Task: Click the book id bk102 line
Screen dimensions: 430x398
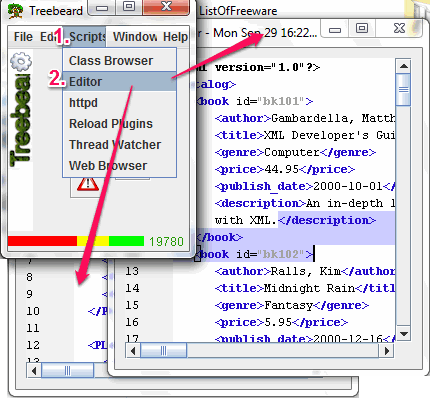Action: 255,254
